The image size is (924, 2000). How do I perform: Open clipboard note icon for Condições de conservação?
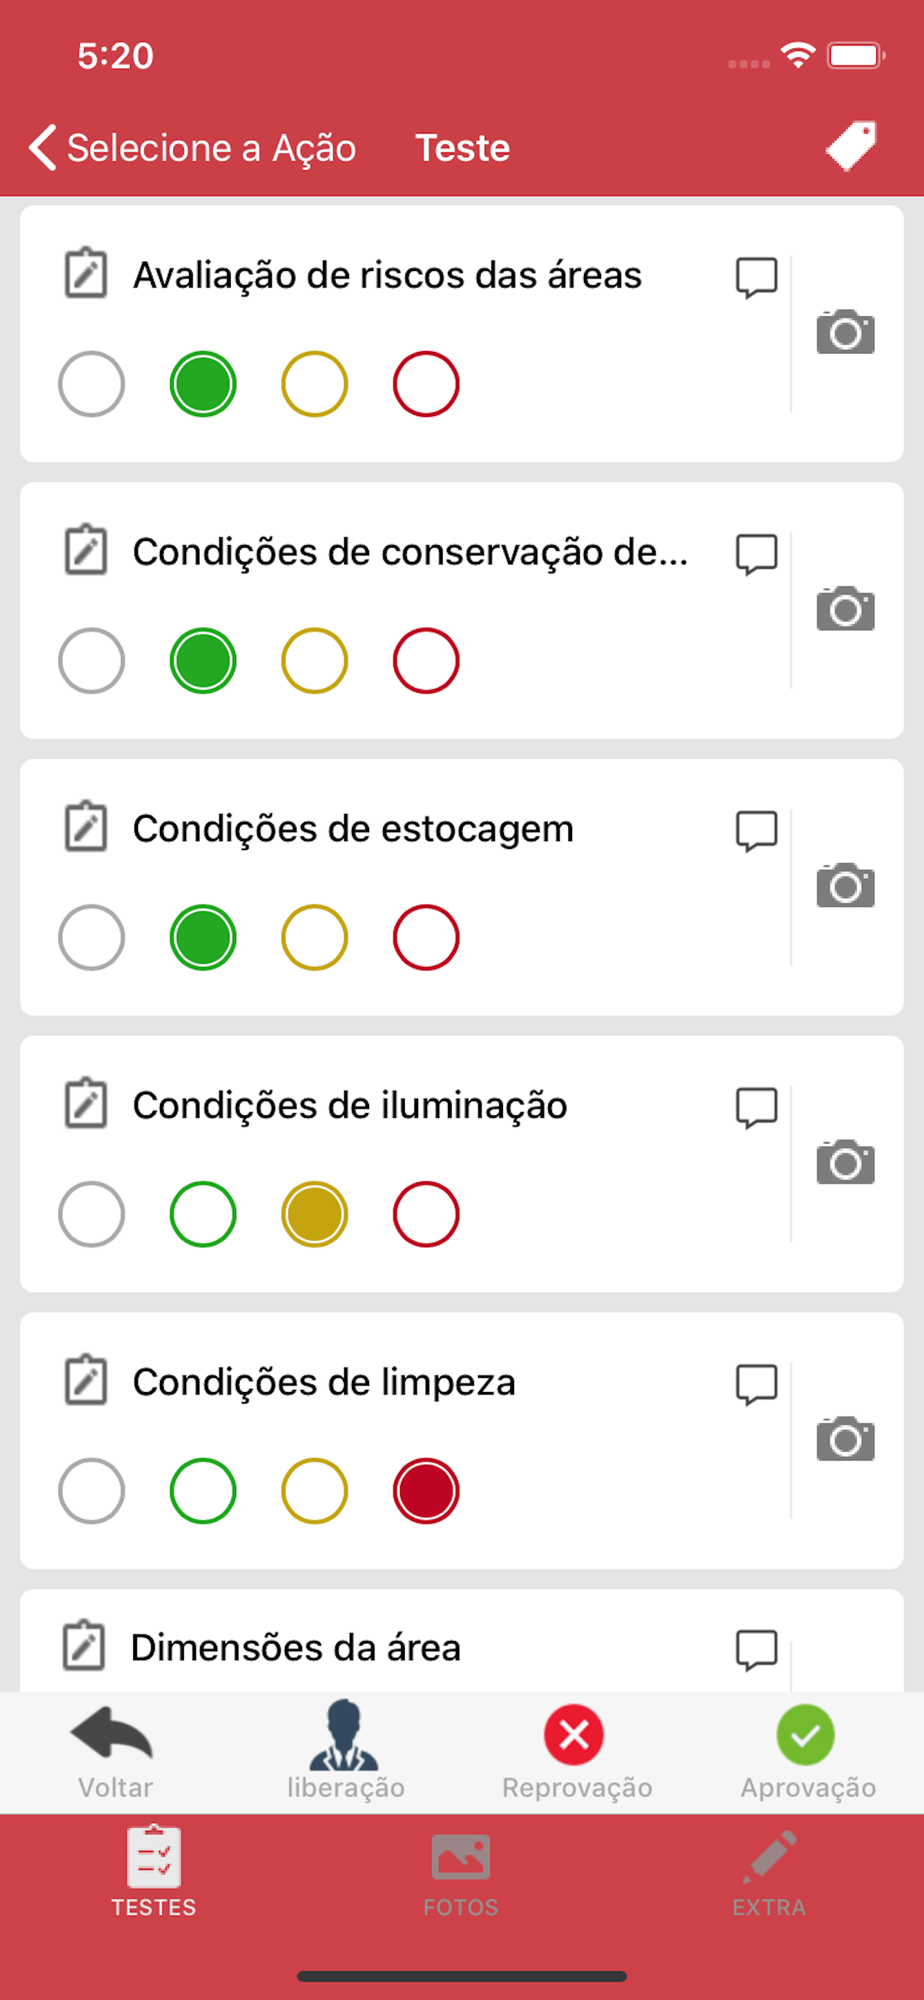pyautogui.click(x=86, y=550)
